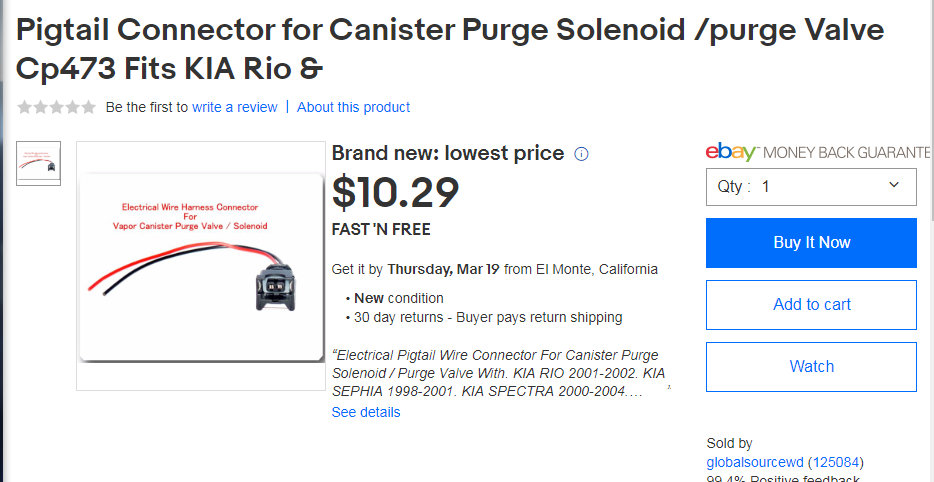This screenshot has width=934, height=482.
Task: Click the Watch button
Action: pos(811,366)
